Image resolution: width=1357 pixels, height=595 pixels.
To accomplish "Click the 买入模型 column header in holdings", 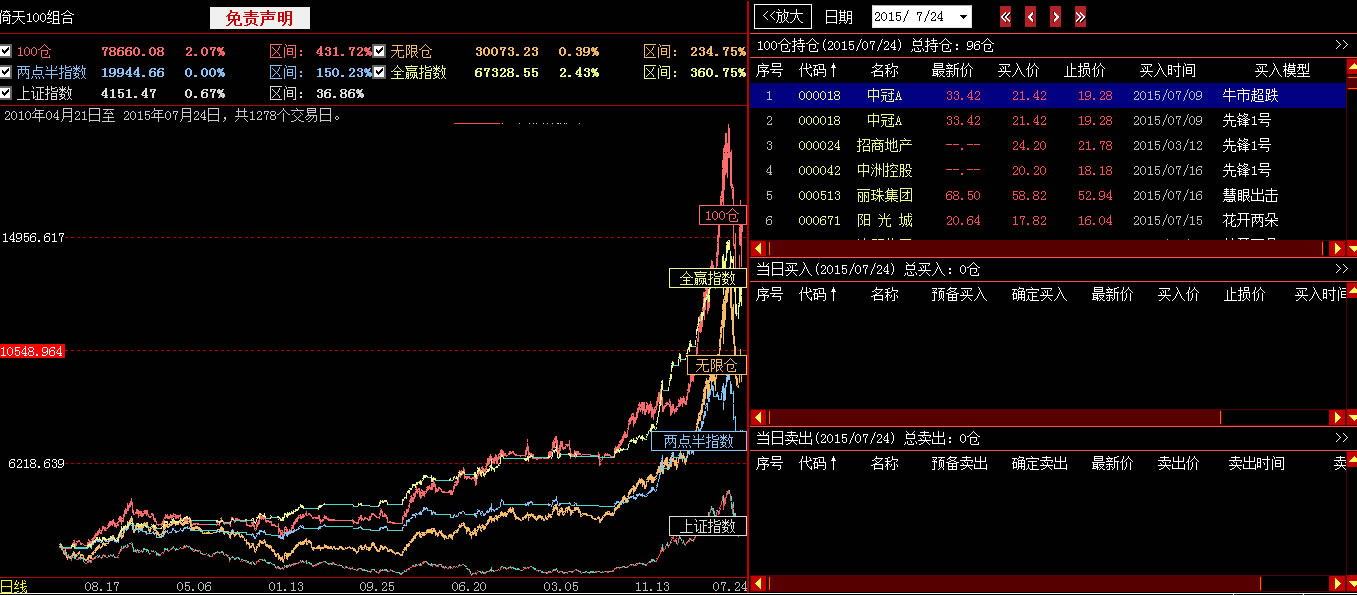I will tap(1282, 71).
